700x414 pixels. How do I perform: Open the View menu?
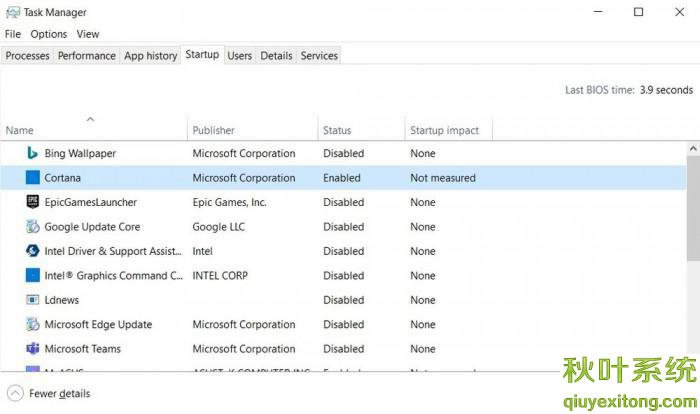[x=88, y=34]
